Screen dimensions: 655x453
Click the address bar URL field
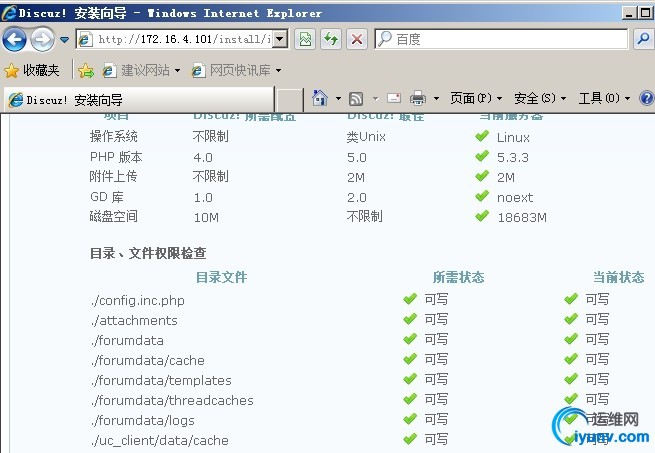[184, 39]
